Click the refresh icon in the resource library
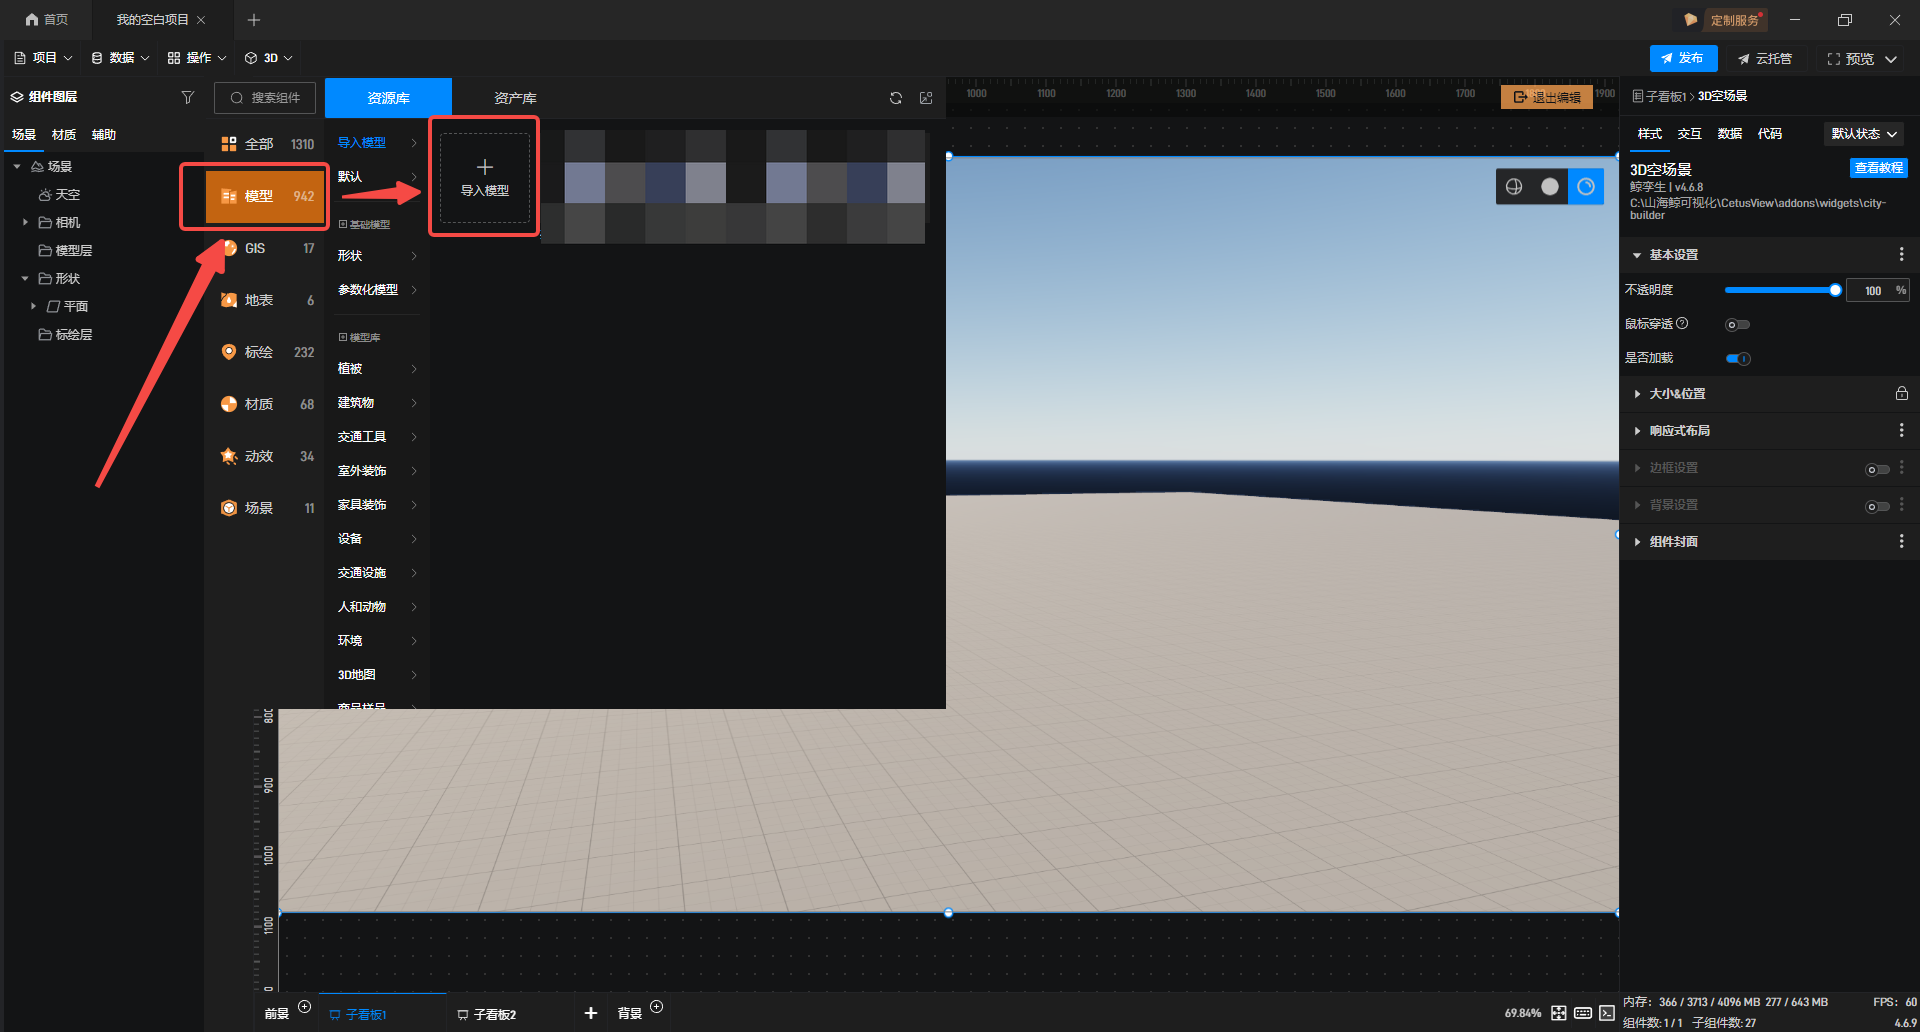 coord(895,98)
